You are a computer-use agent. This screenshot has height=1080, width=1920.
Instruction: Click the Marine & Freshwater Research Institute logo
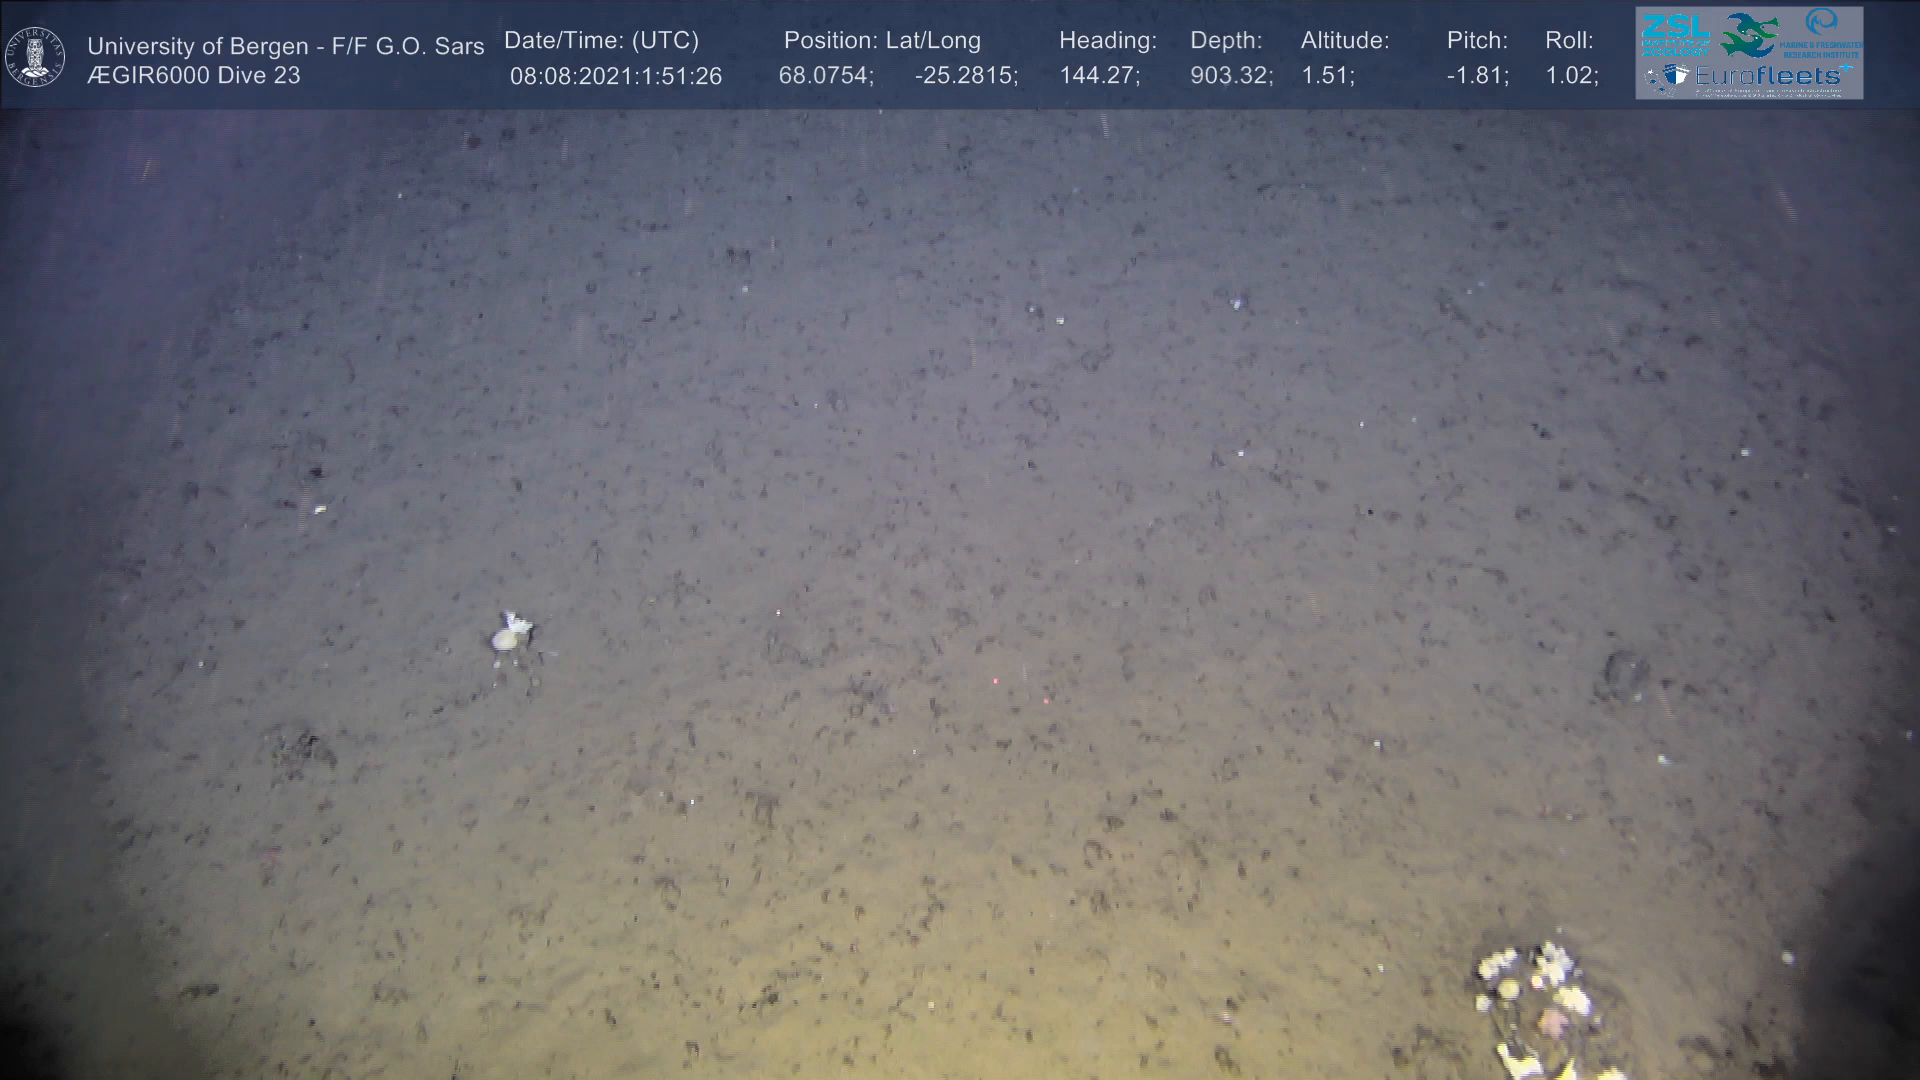coord(1821,34)
